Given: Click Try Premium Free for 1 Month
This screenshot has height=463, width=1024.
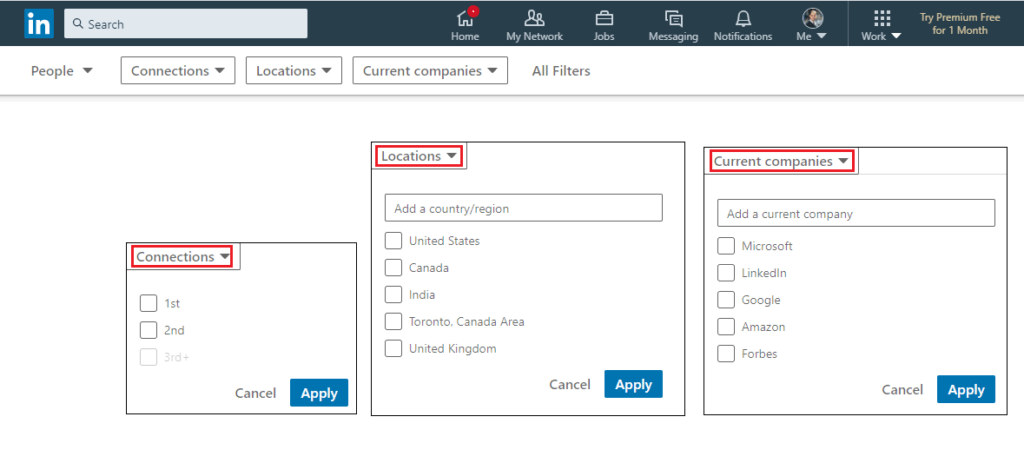Looking at the screenshot, I should point(959,24).
